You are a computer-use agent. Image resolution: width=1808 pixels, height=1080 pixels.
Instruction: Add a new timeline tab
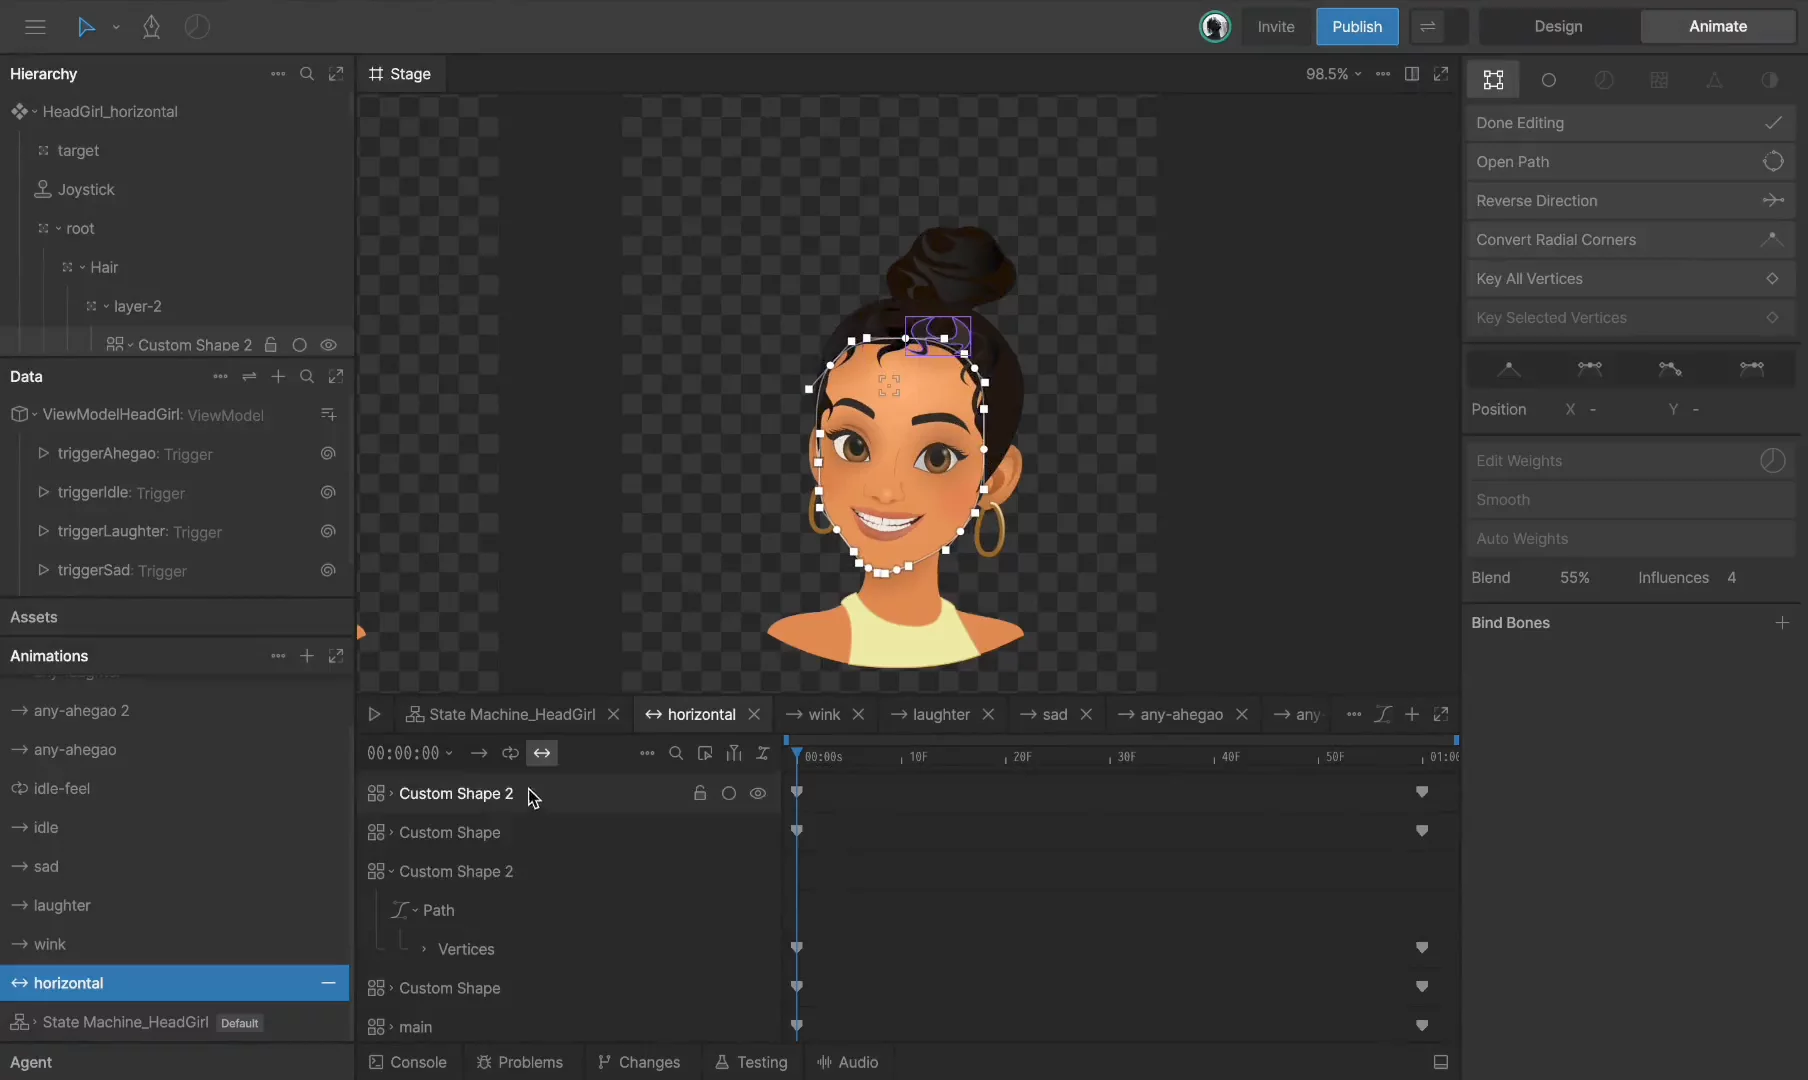(1412, 714)
